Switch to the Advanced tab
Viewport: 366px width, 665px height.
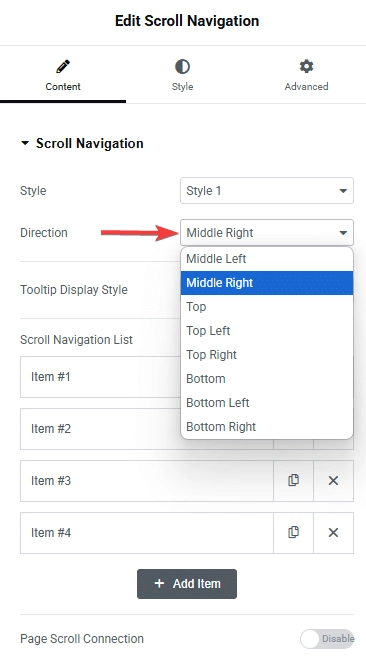[306, 75]
